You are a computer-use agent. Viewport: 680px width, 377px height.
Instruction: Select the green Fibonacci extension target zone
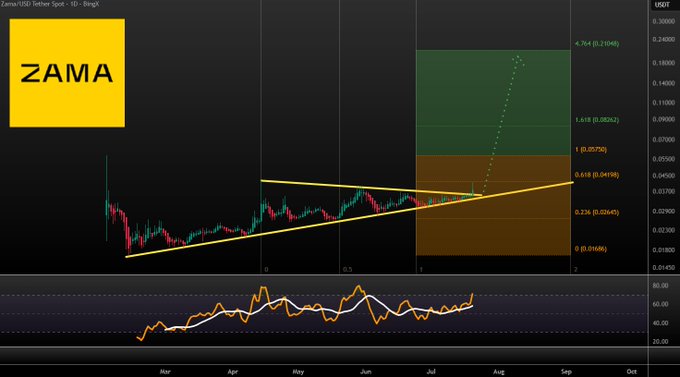[493, 103]
